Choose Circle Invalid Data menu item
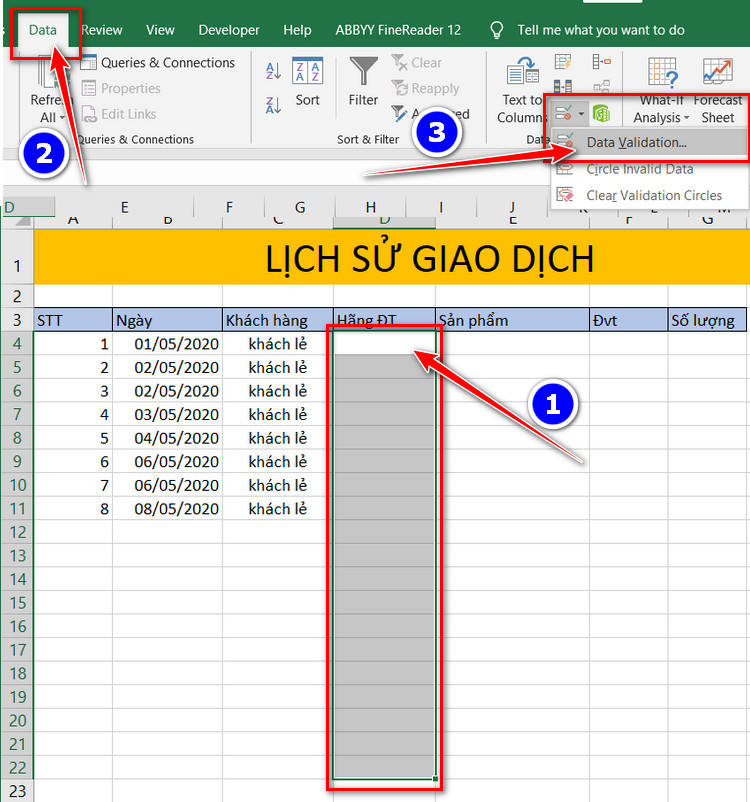 coord(649,169)
